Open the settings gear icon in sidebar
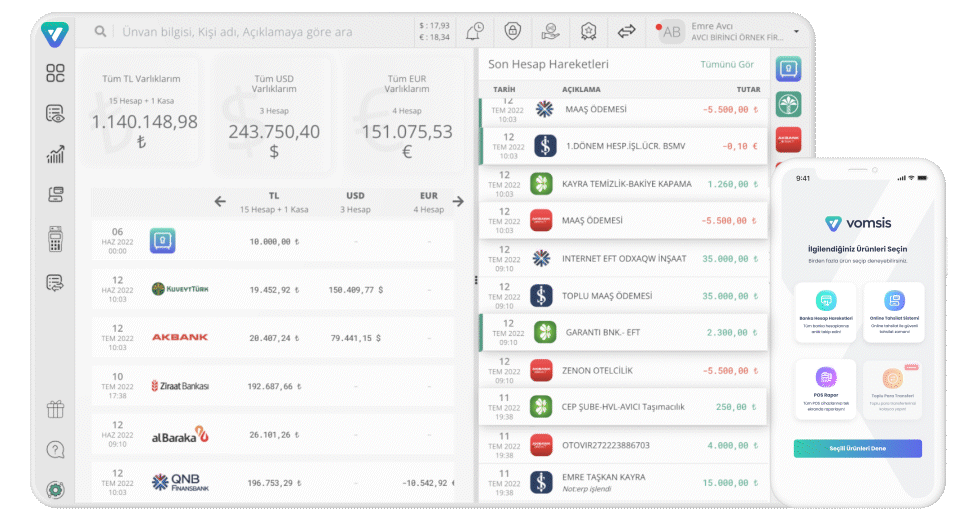 (x=55, y=490)
